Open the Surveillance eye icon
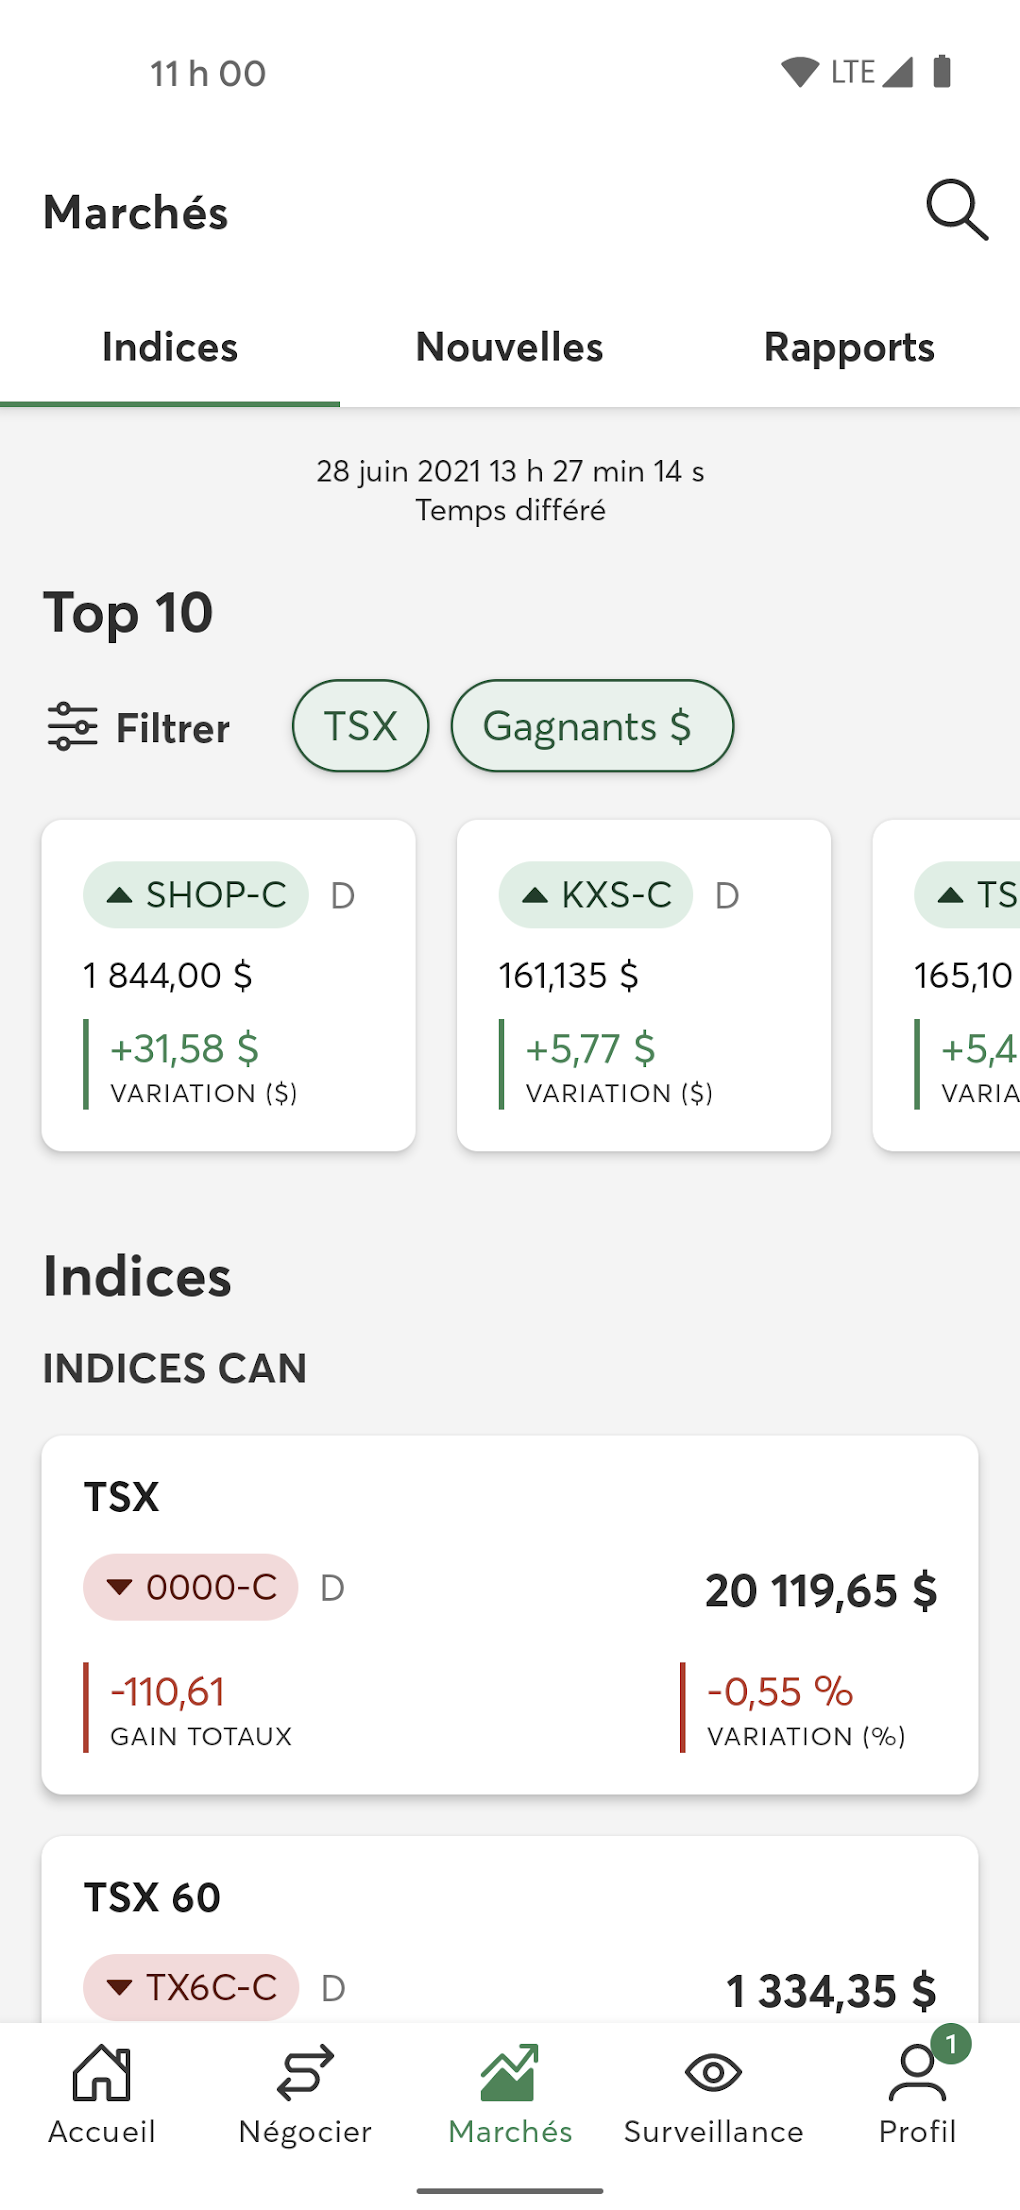The height and width of the screenshot is (2210, 1020). (713, 2073)
